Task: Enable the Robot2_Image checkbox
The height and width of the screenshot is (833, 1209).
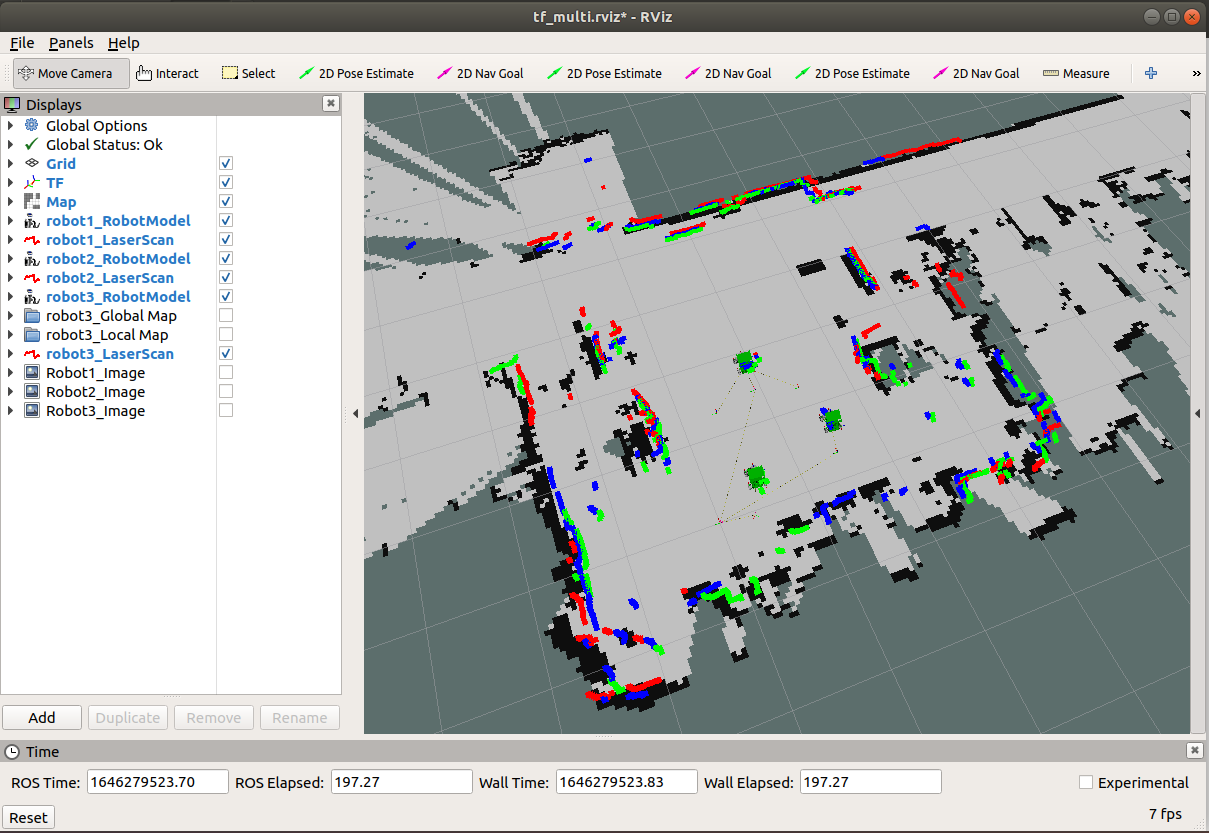Action: [x=226, y=391]
